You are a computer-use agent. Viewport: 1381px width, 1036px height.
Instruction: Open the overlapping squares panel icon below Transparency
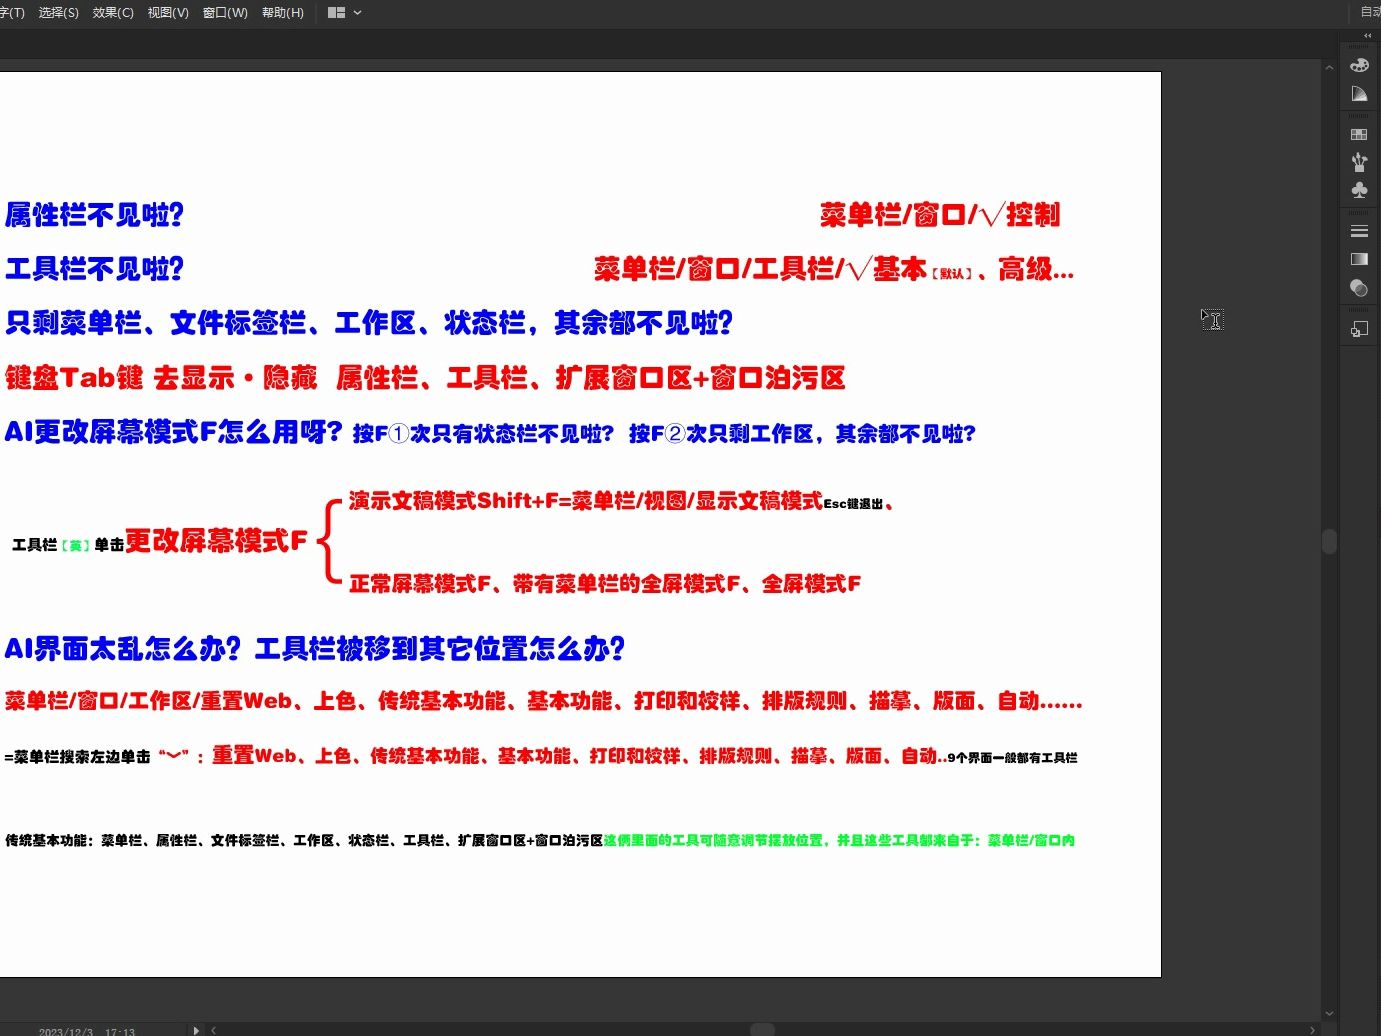click(x=1359, y=329)
